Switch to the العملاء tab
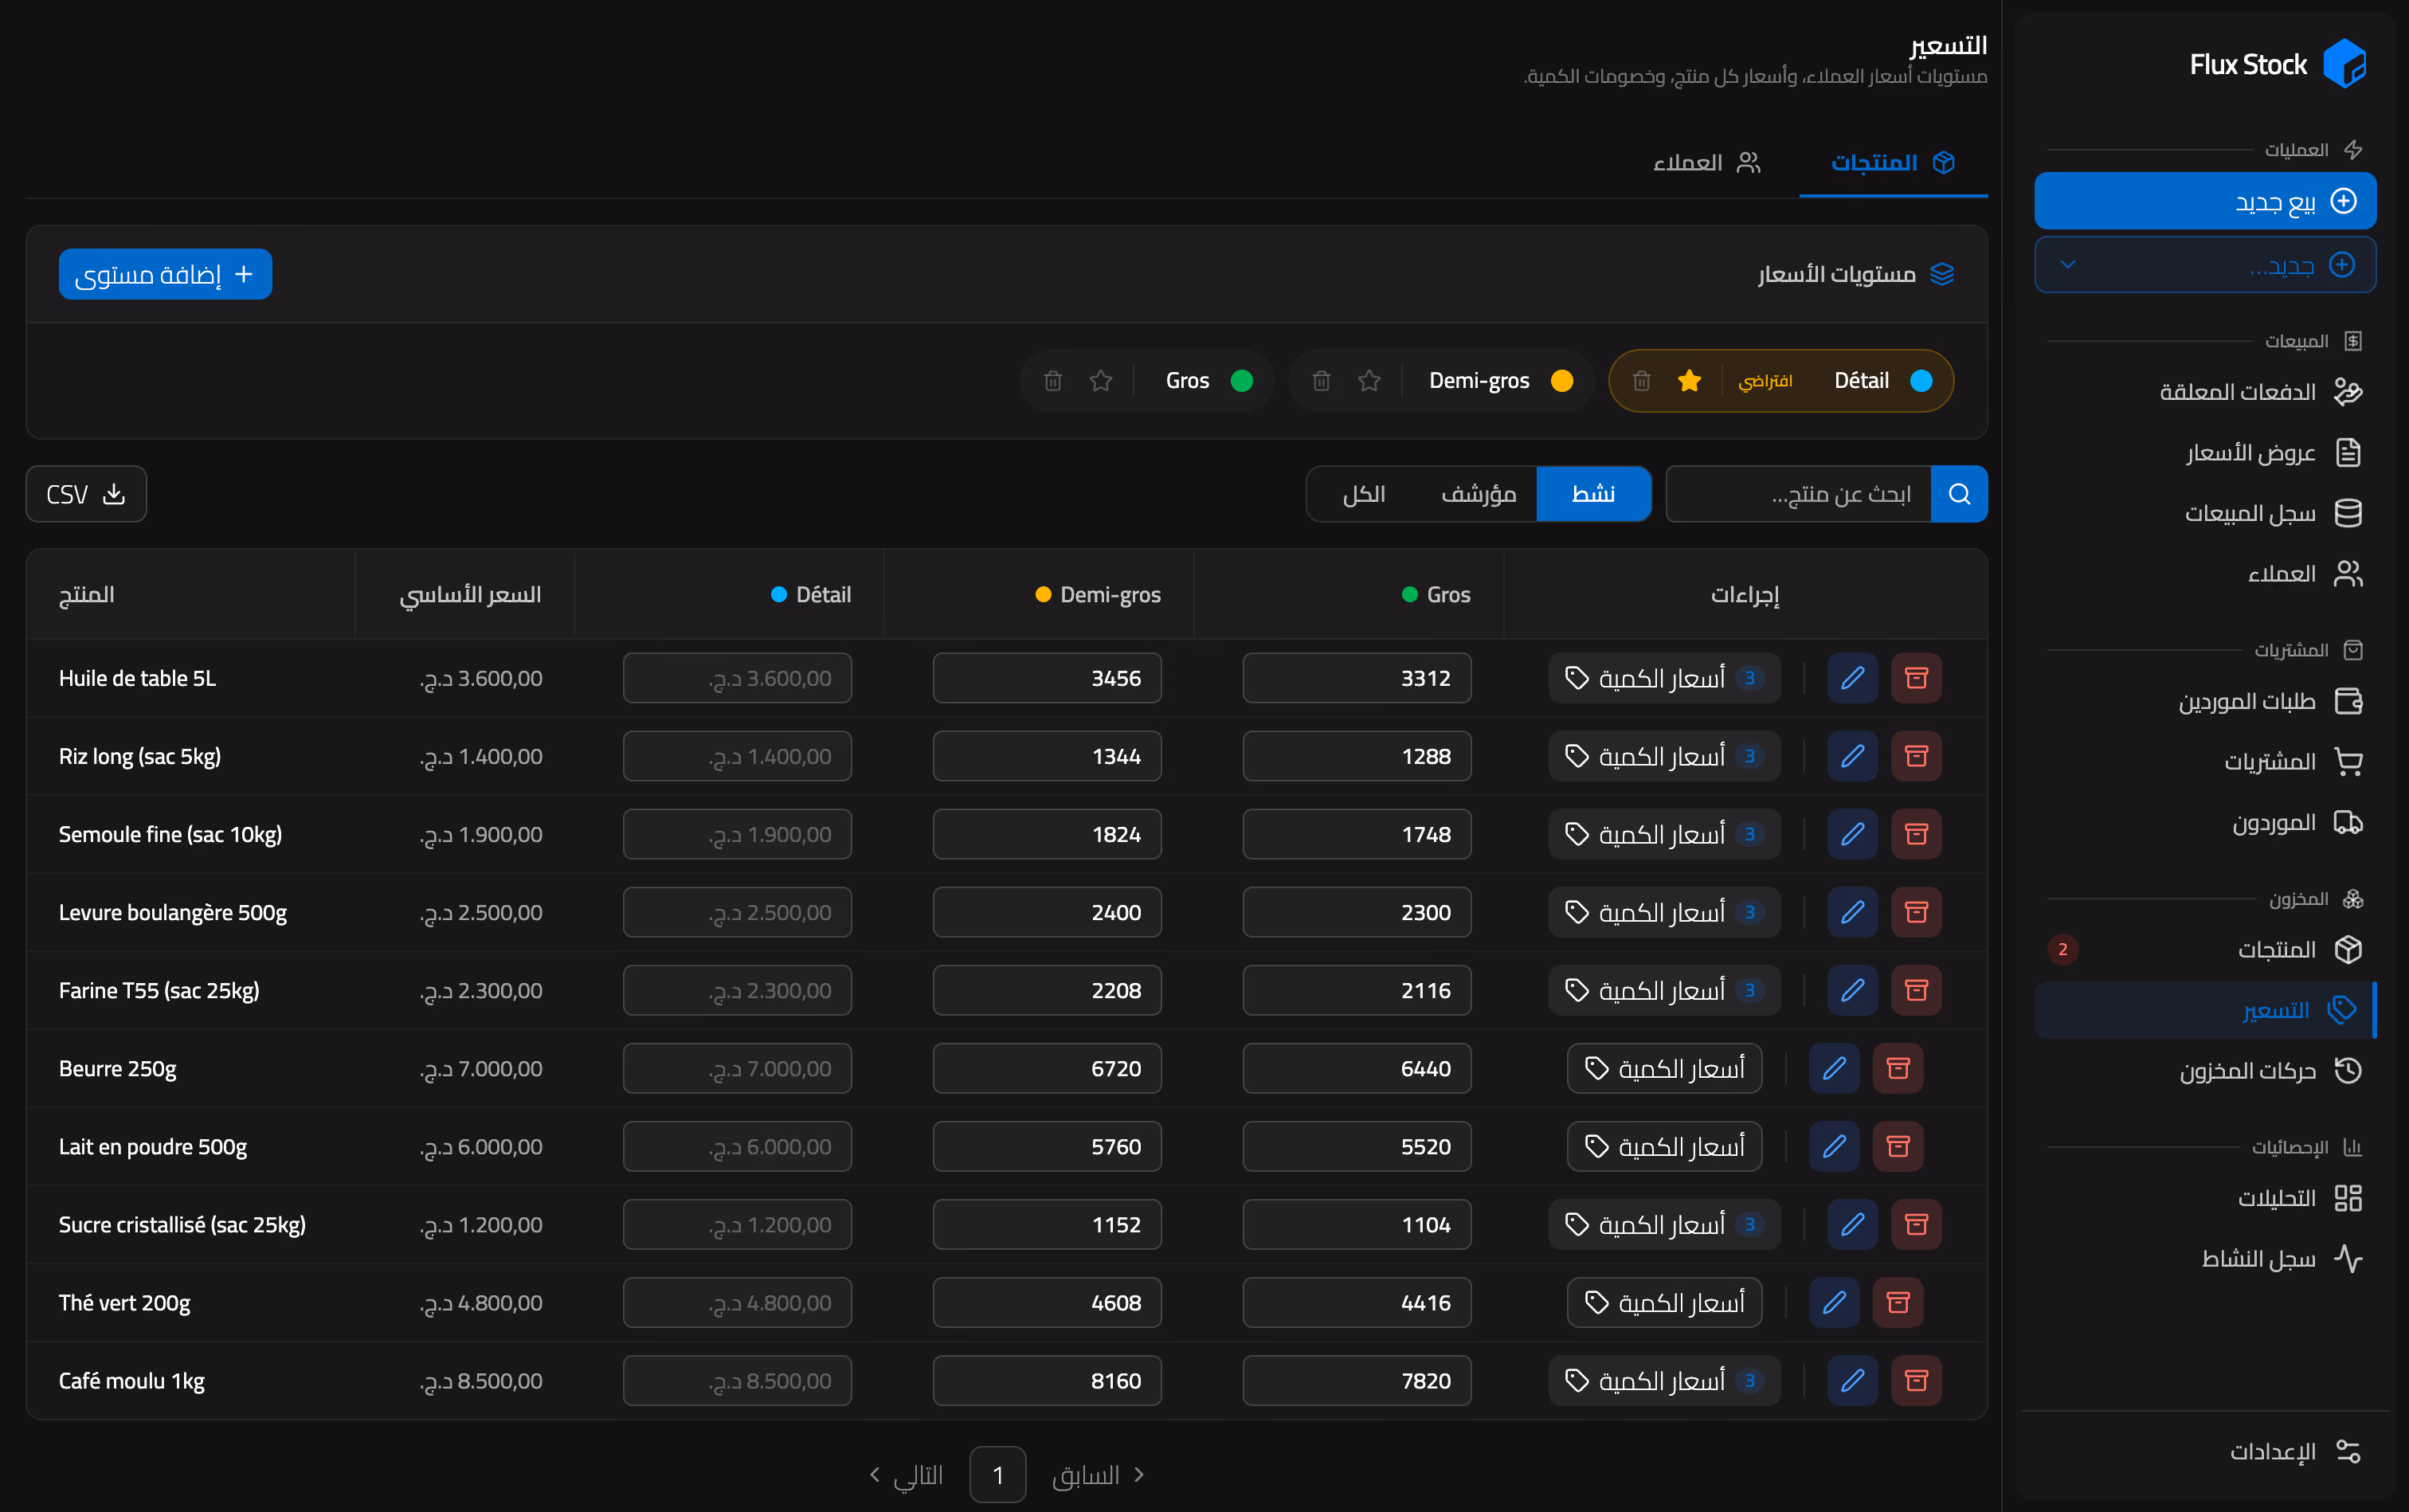Screen dimensions: 2409x1512 [x=1706, y=162]
